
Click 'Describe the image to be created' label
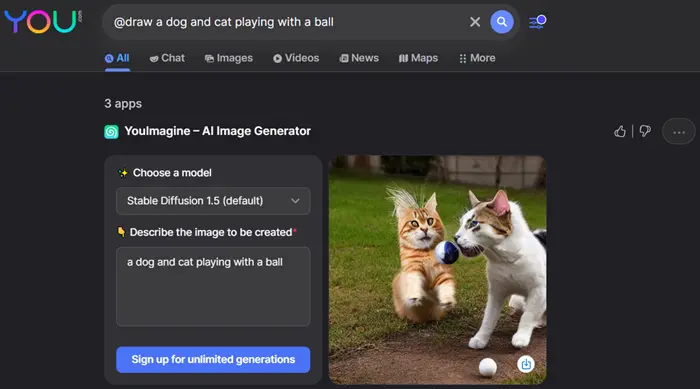tap(211, 232)
